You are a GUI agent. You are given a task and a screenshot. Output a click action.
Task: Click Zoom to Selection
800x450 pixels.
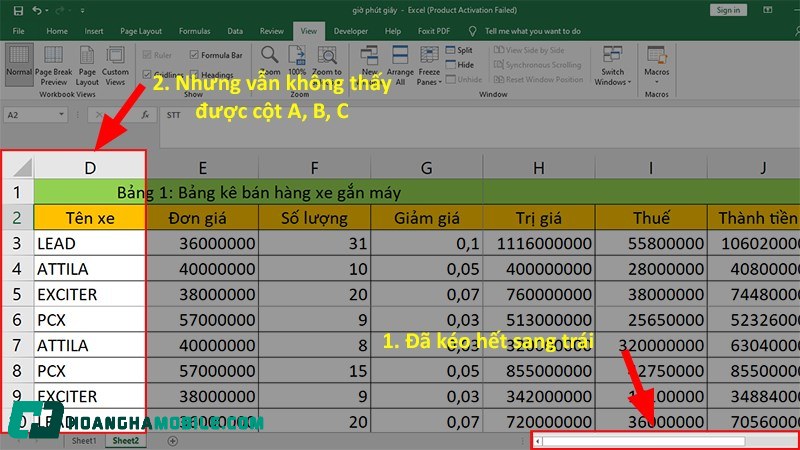pyautogui.click(x=327, y=61)
